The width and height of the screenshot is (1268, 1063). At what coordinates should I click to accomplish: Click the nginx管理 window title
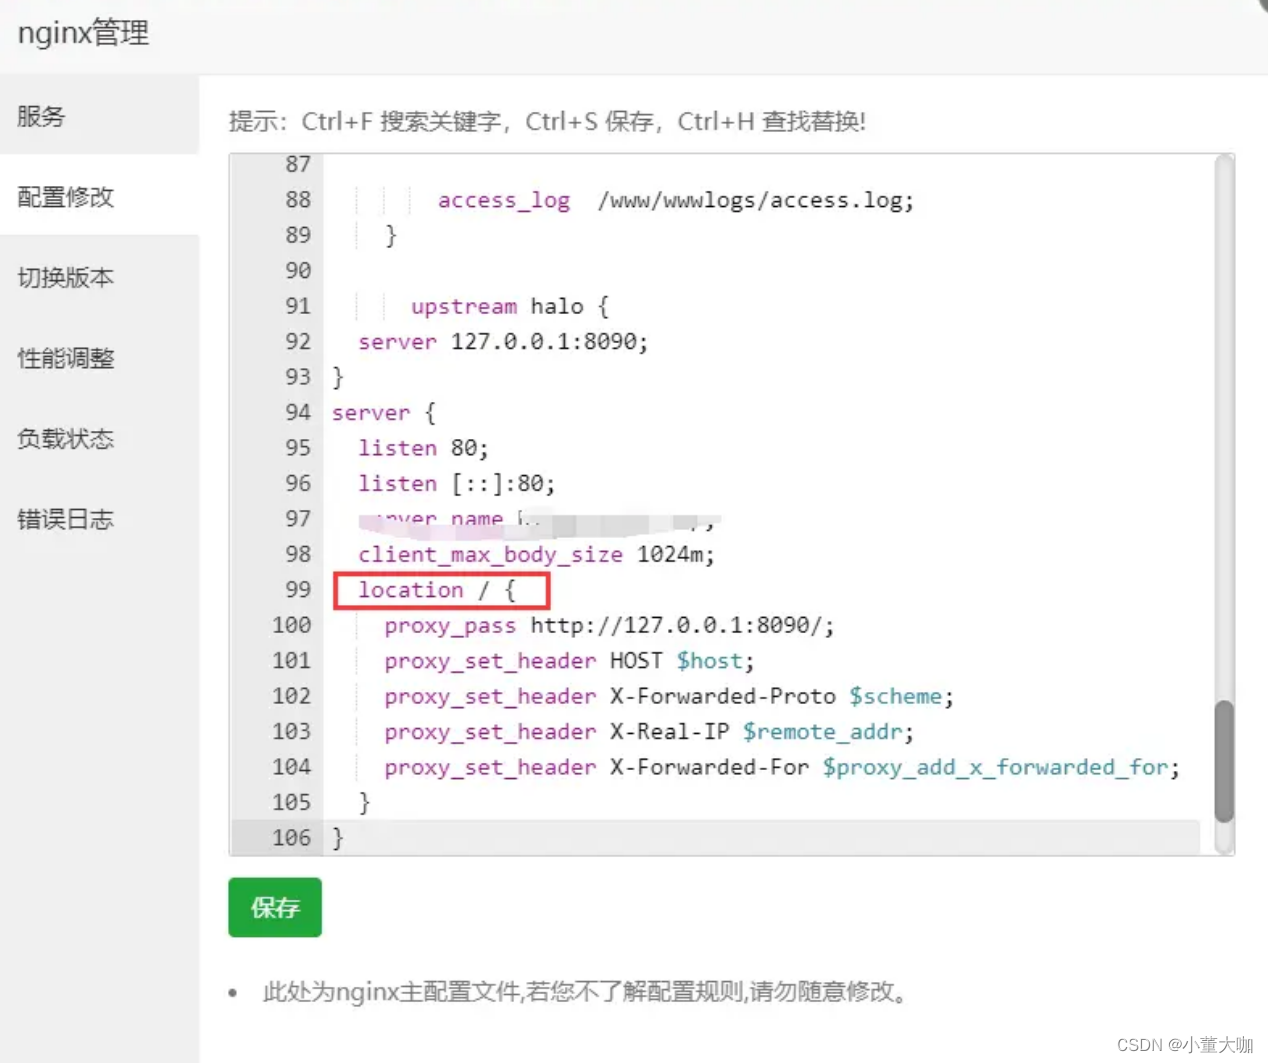pyautogui.click(x=83, y=33)
